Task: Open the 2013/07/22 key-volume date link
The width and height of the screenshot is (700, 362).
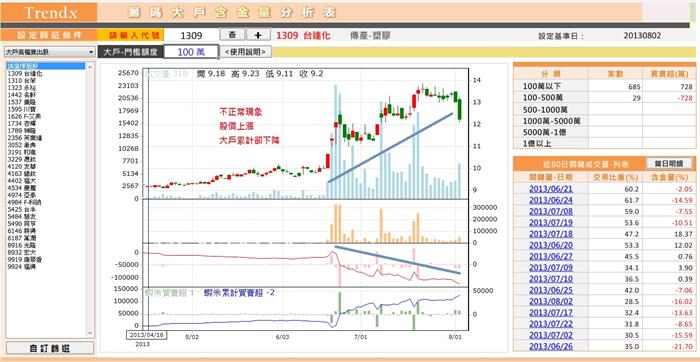Action: 550,324
